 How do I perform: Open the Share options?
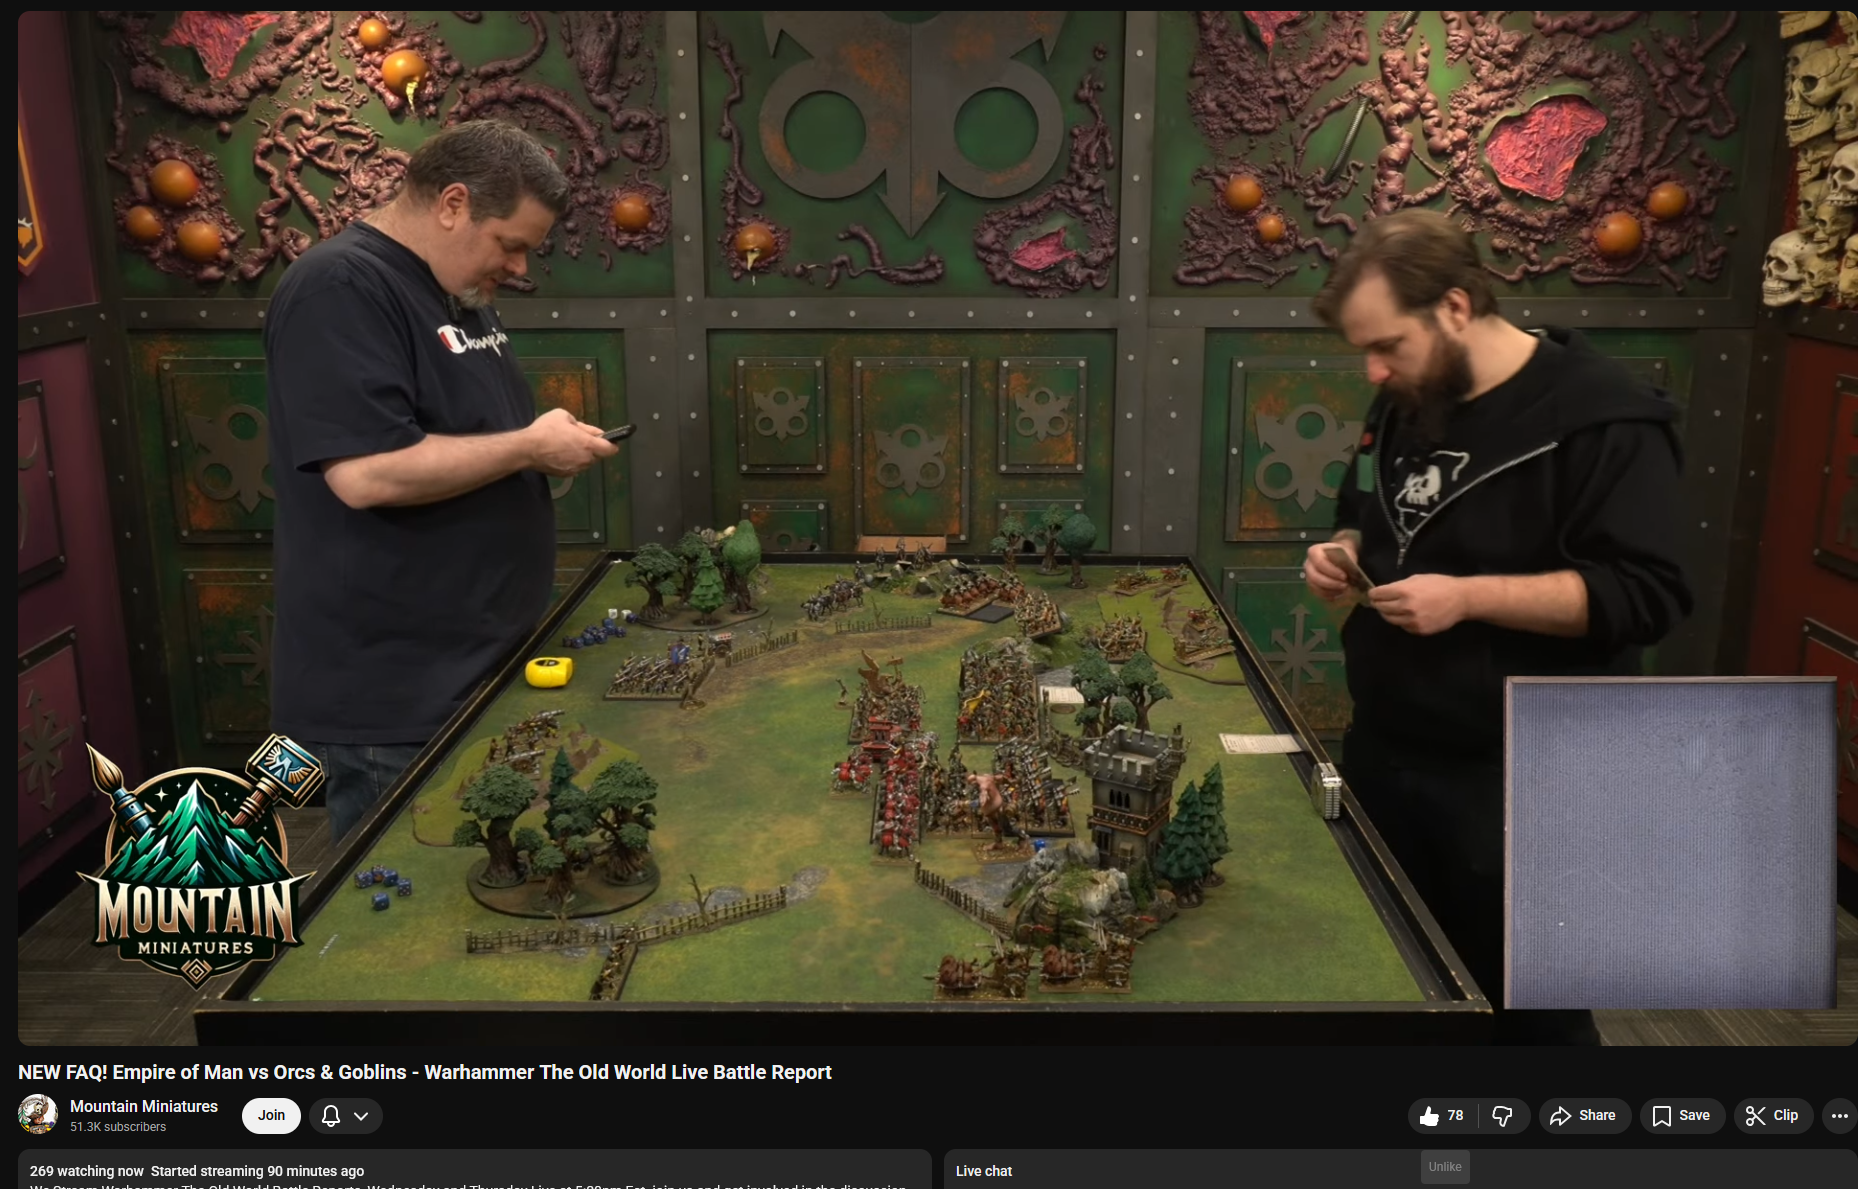click(1584, 1116)
